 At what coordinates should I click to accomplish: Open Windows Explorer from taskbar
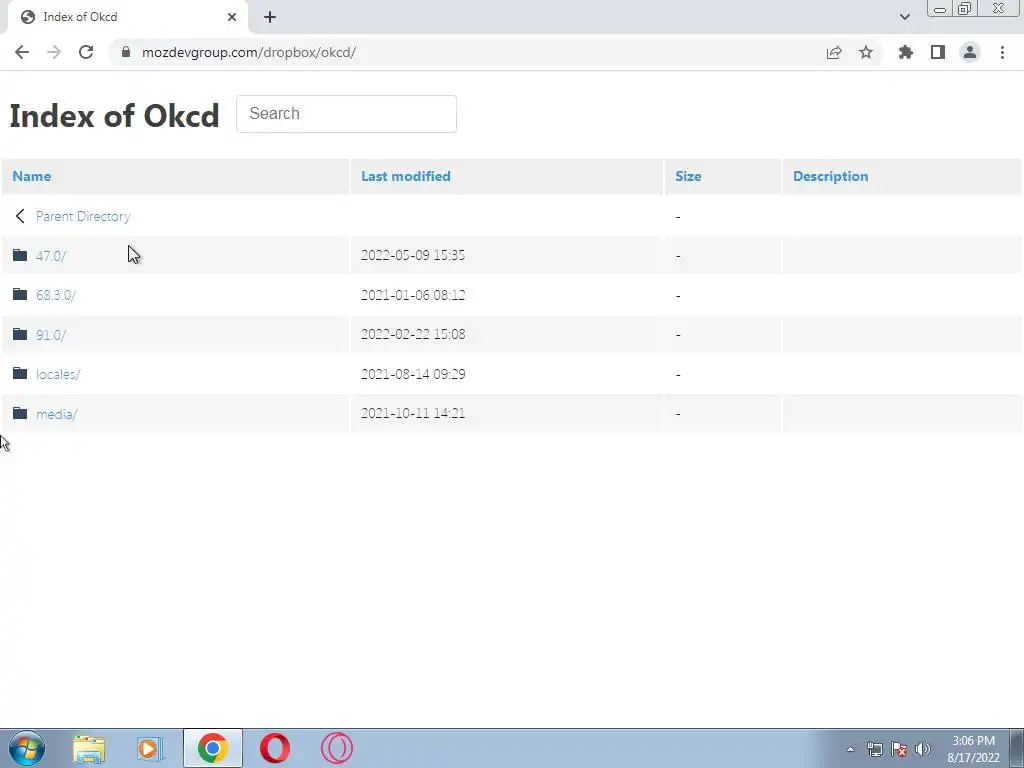click(x=89, y=749)
